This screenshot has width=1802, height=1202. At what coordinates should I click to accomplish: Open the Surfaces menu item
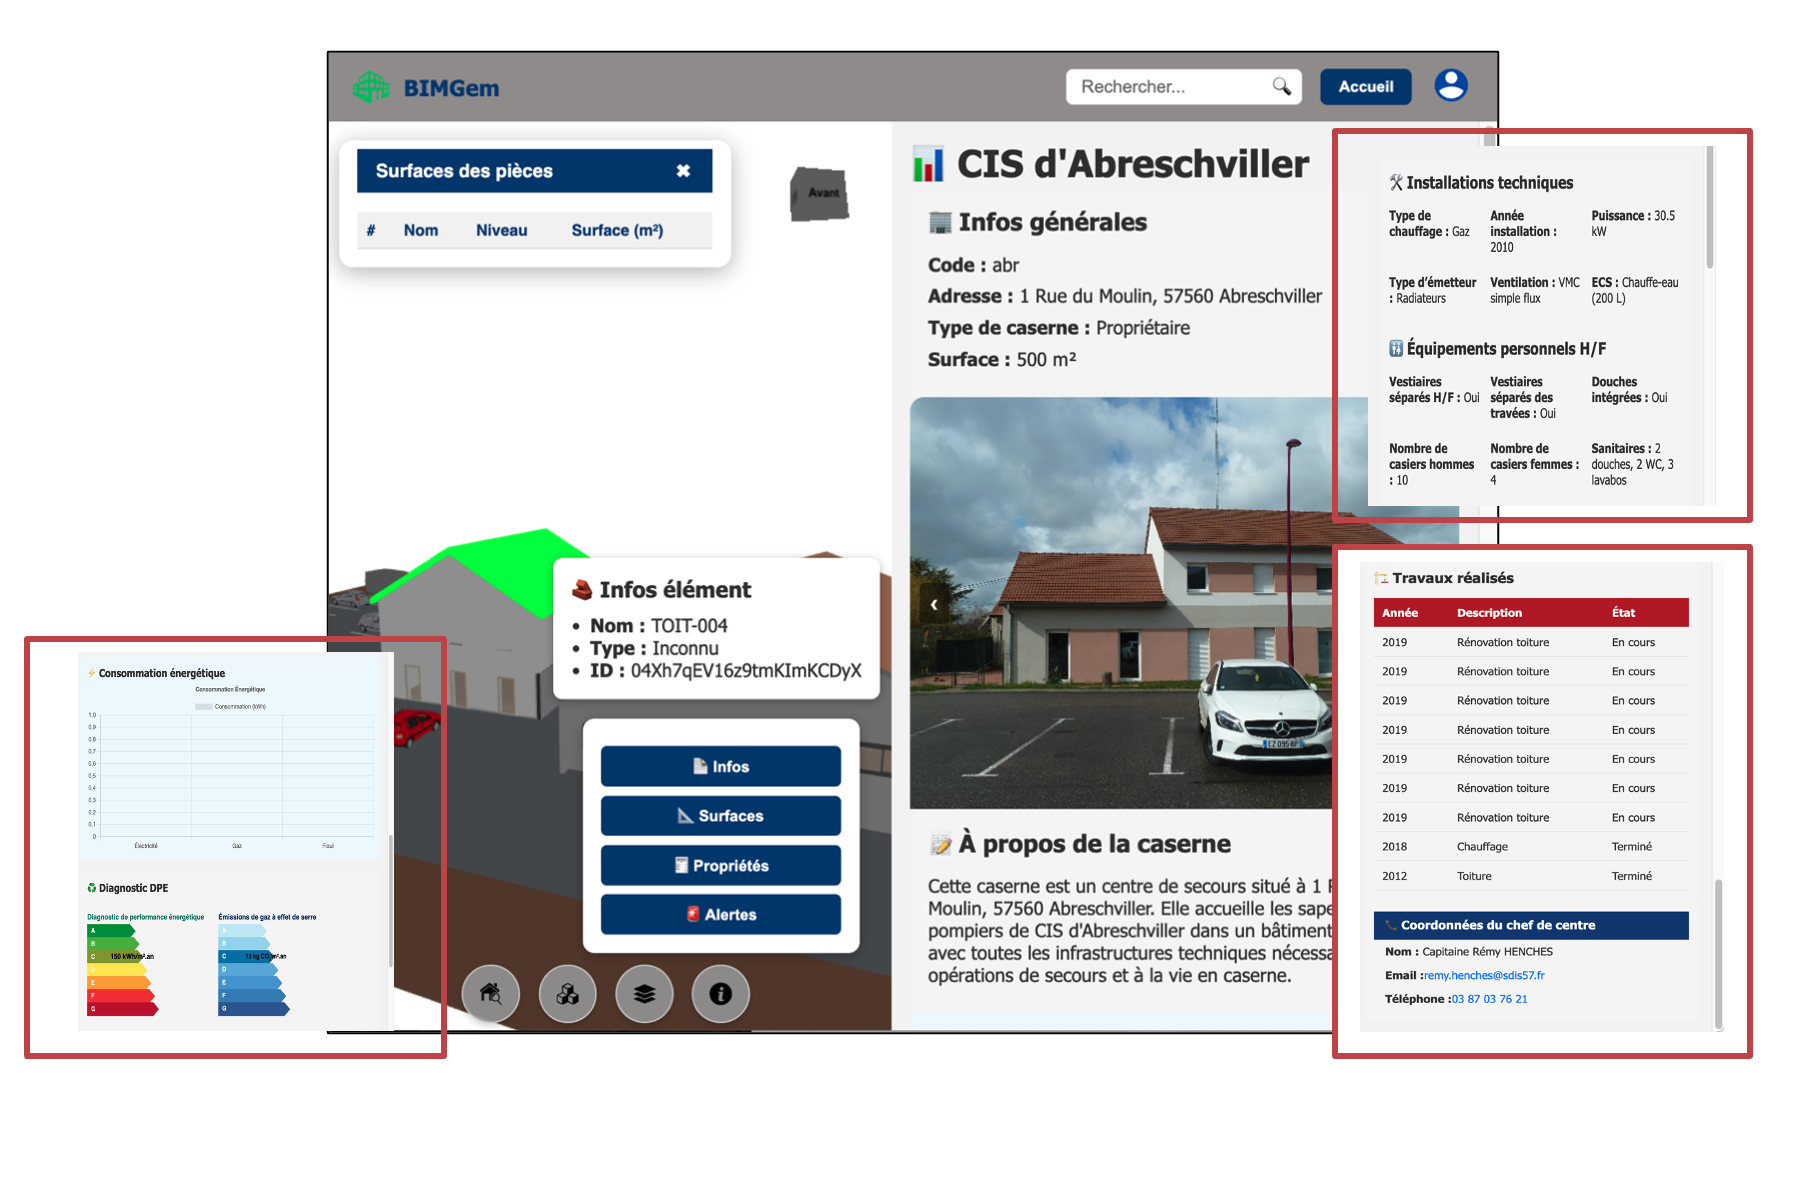click(720, 816)
